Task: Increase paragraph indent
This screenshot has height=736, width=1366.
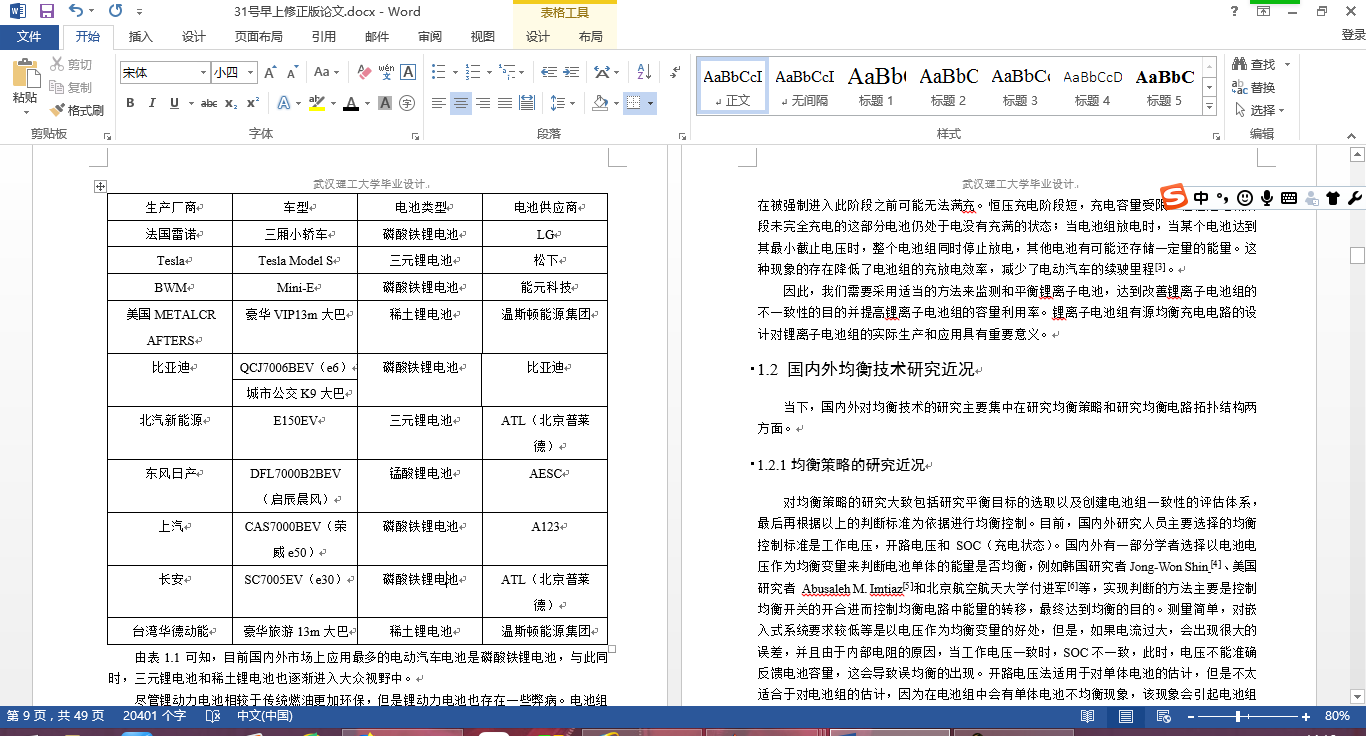Action: 570,72
